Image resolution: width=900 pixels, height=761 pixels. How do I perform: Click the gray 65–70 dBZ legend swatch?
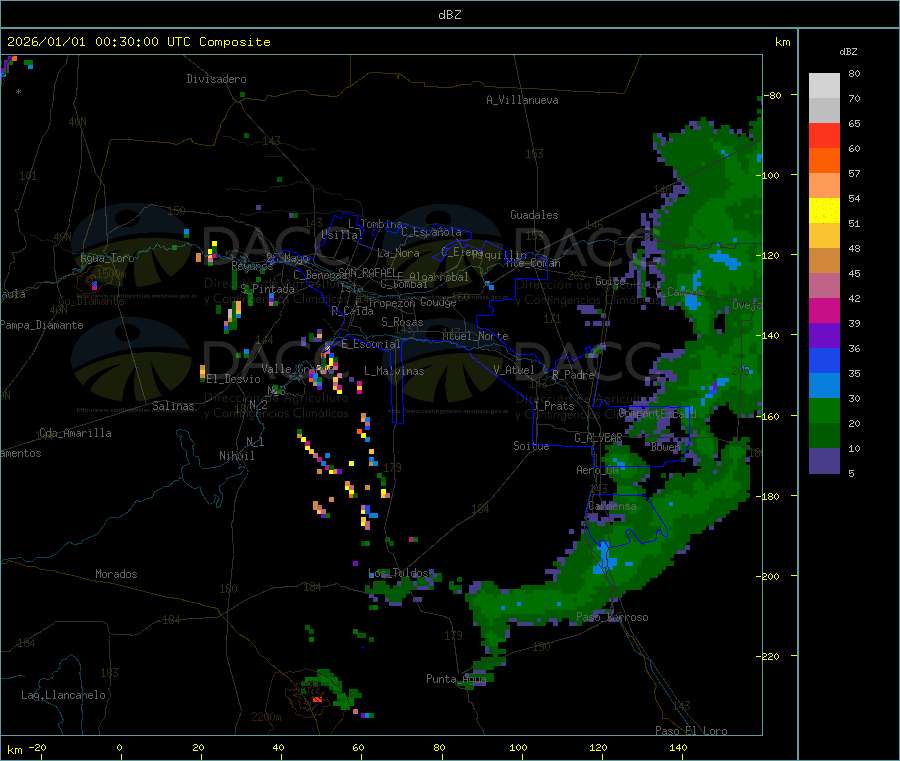click(x=824, y=111)
